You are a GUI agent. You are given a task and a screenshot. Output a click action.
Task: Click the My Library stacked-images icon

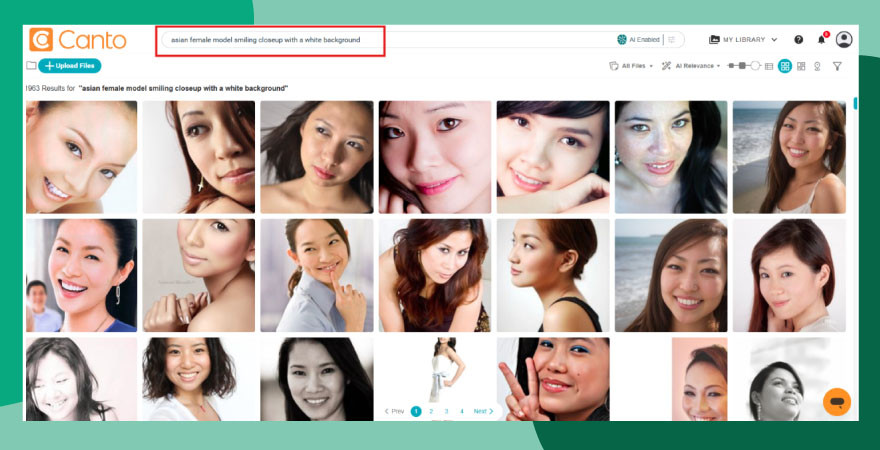714,40
